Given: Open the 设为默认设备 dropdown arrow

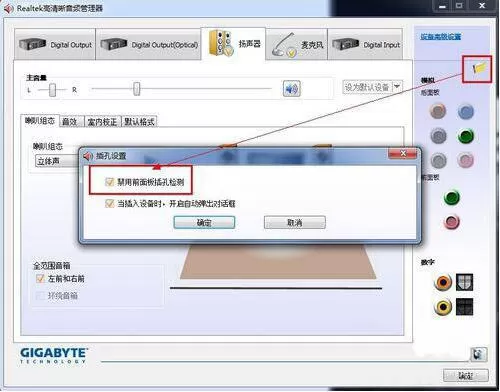Looking at the screenshot, I should click(x=397, y=87).
